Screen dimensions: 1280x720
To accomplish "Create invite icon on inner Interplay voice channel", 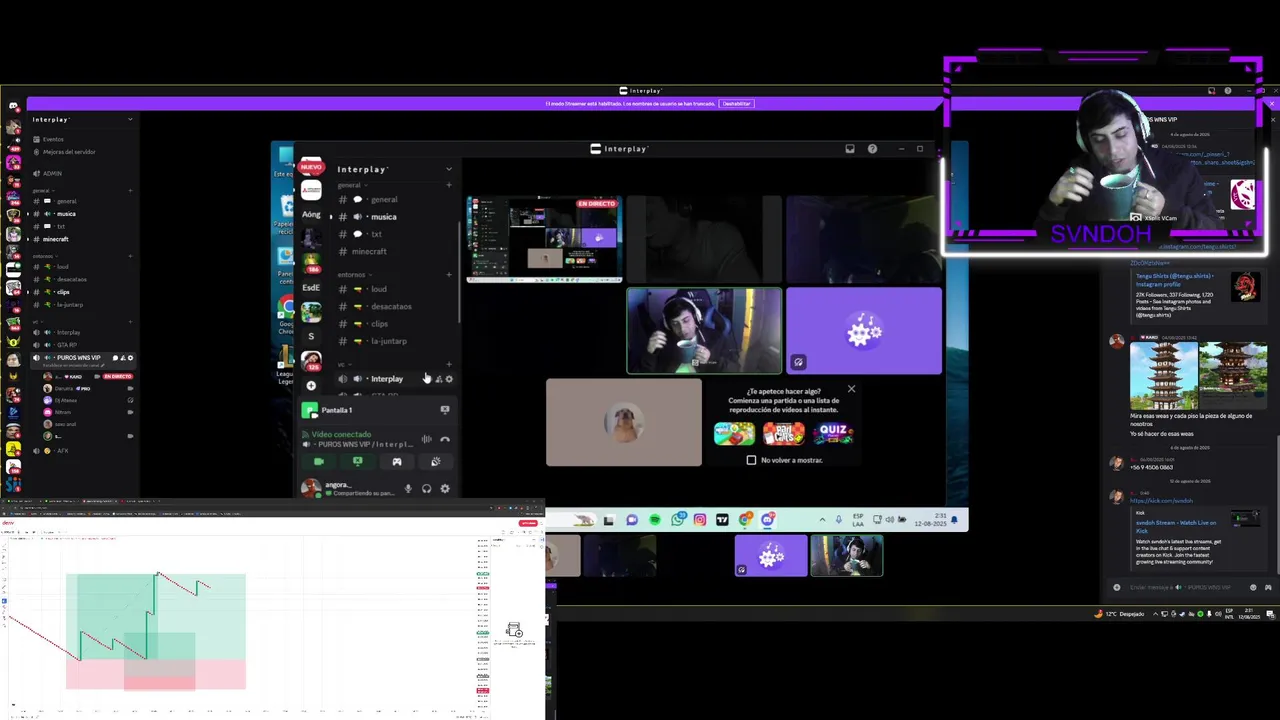I will [438, 379].
